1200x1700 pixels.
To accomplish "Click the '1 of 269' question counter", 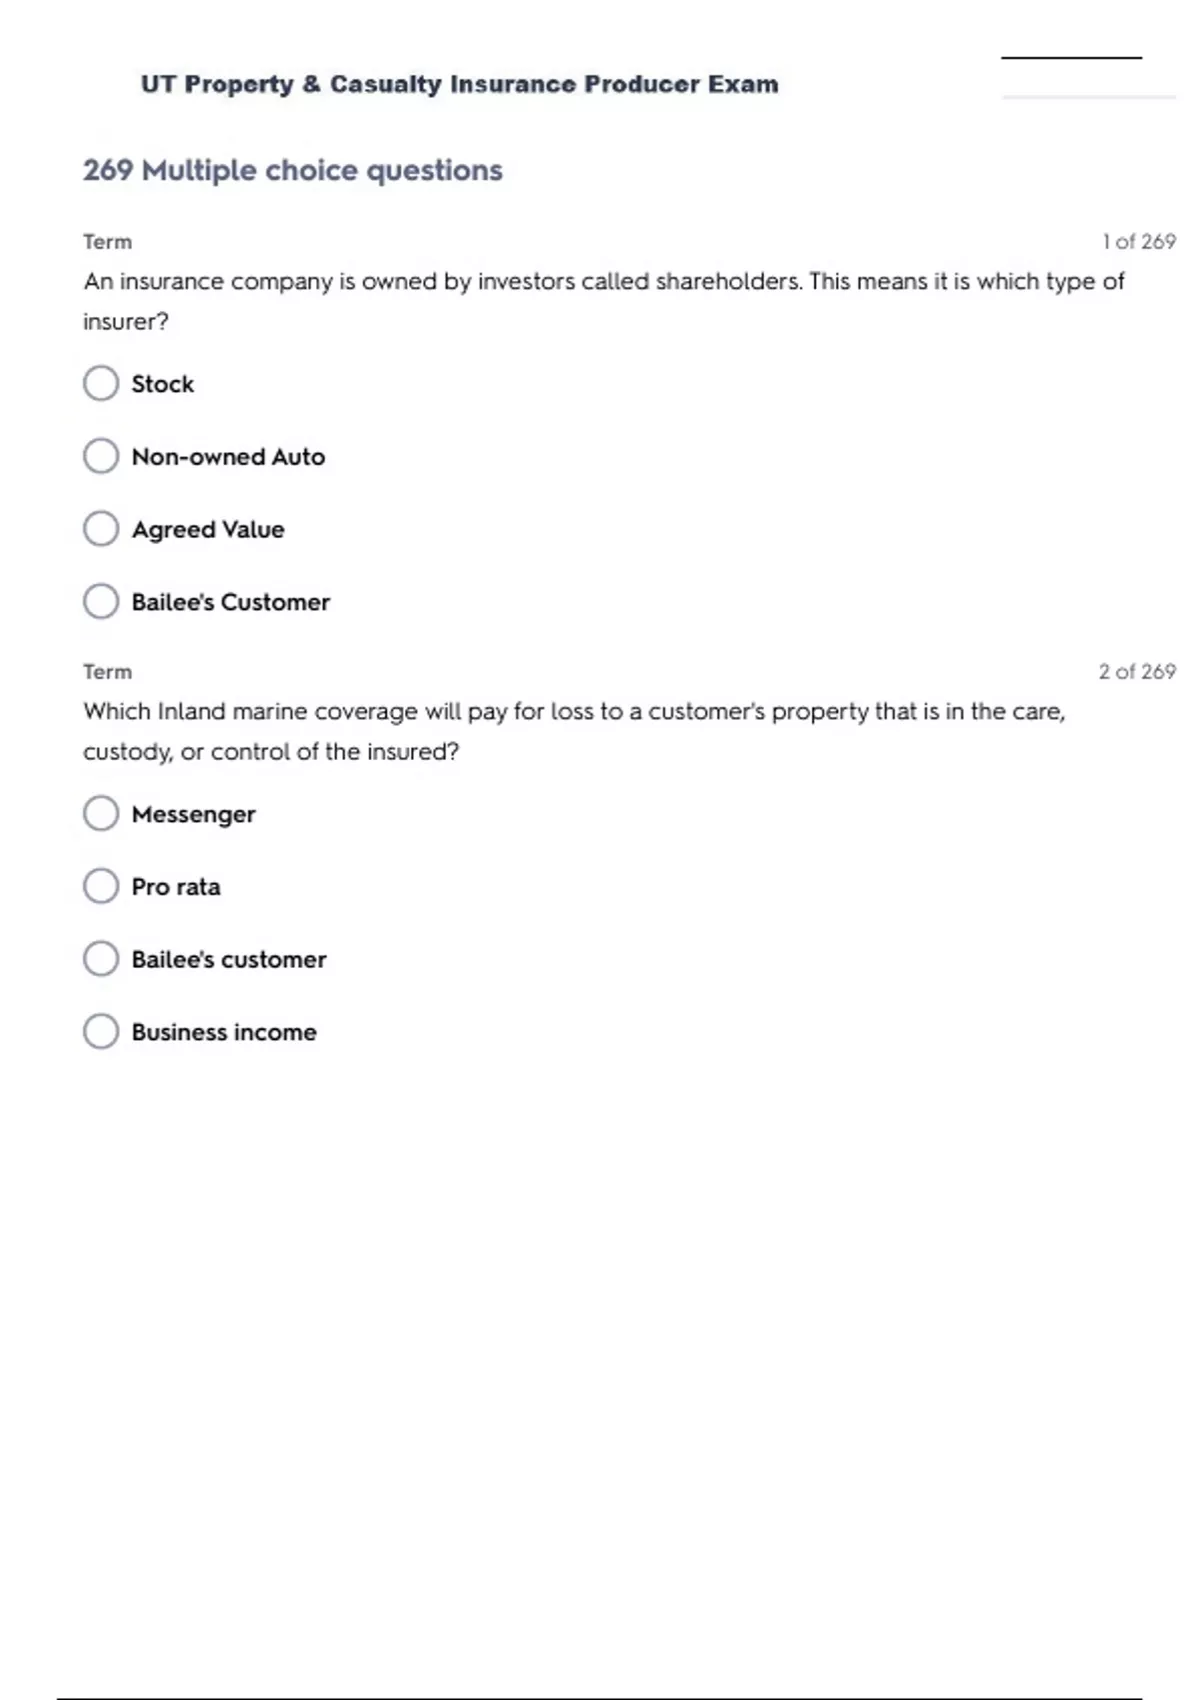I will pos(1138,242).
